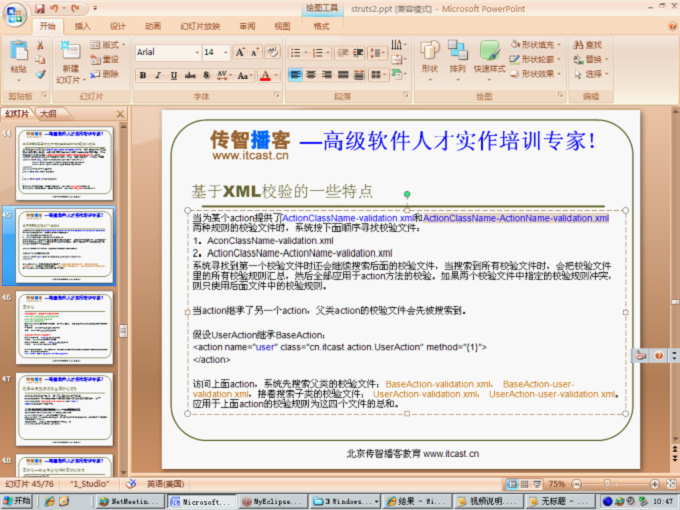The height and width of the screenshot is (510, 680).
Task: Switch to Slide Sorter view
Action: [x=524, y=484]
